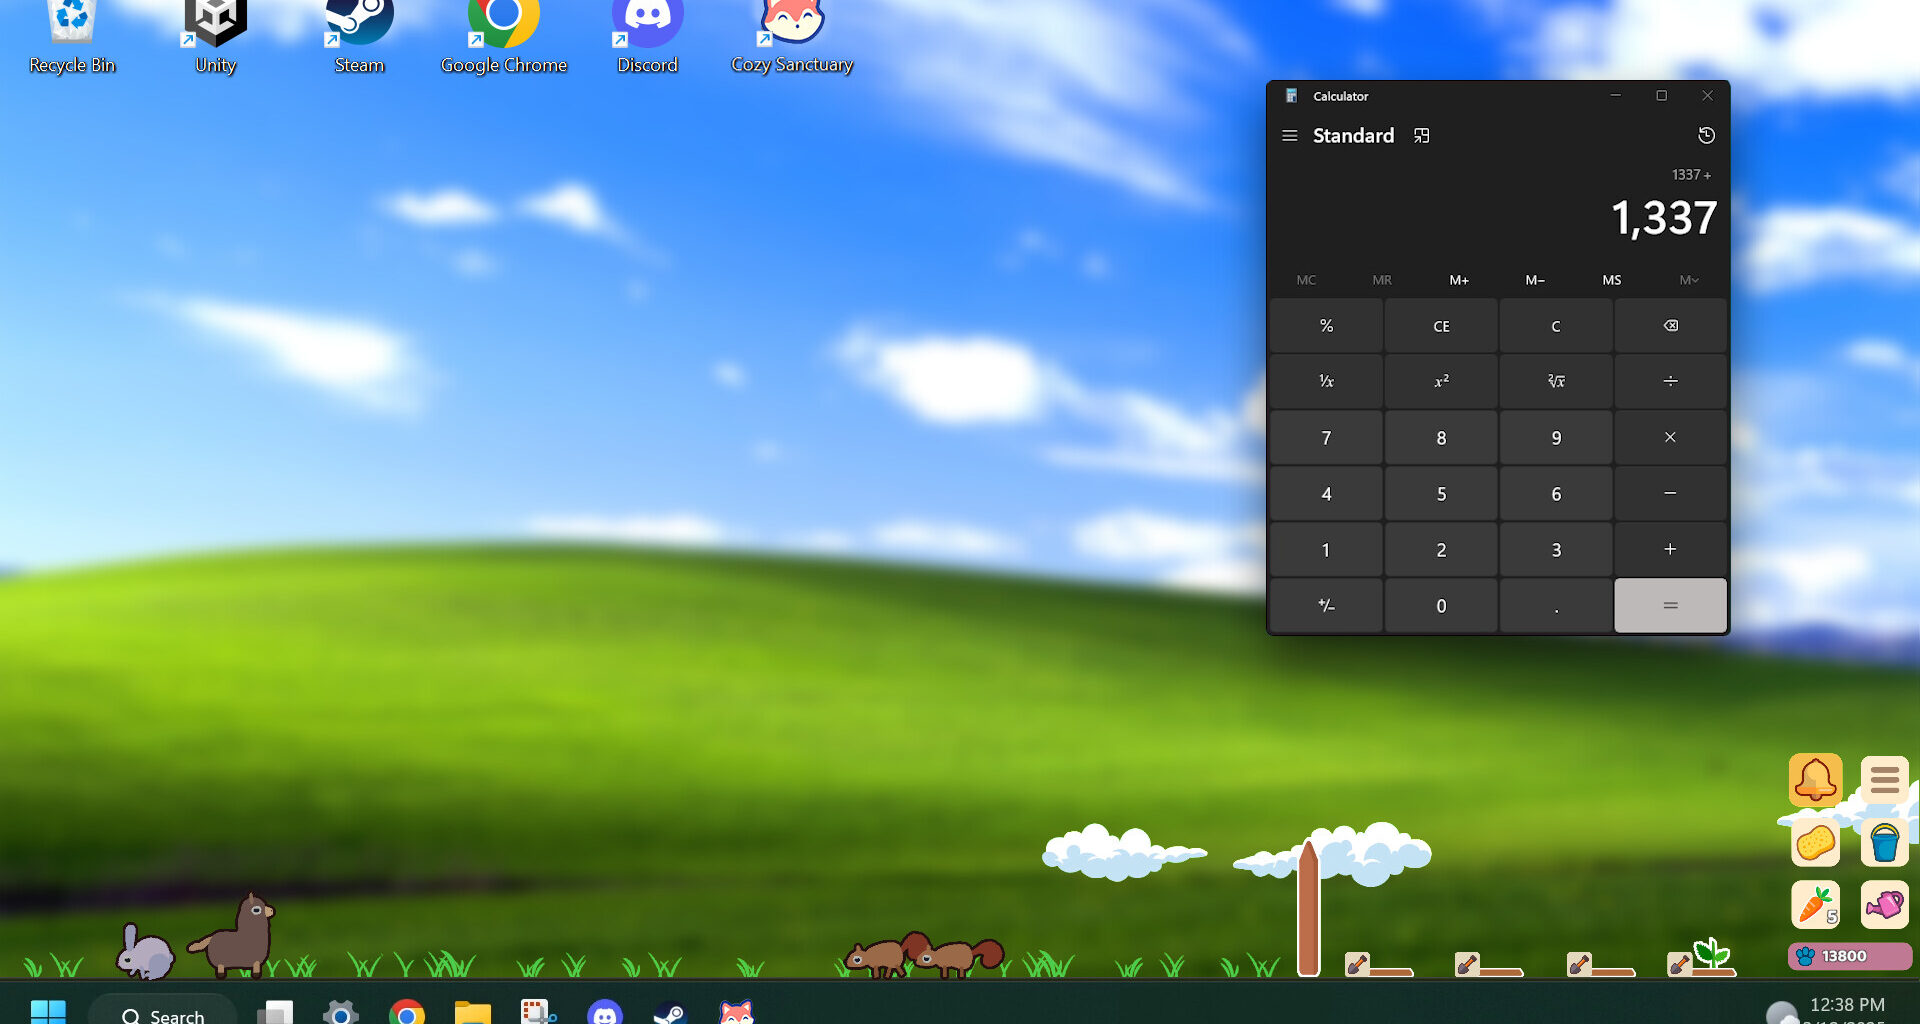Select the pink watering can tool
Screen dimensions: 1920x1024
(1884, 905)
